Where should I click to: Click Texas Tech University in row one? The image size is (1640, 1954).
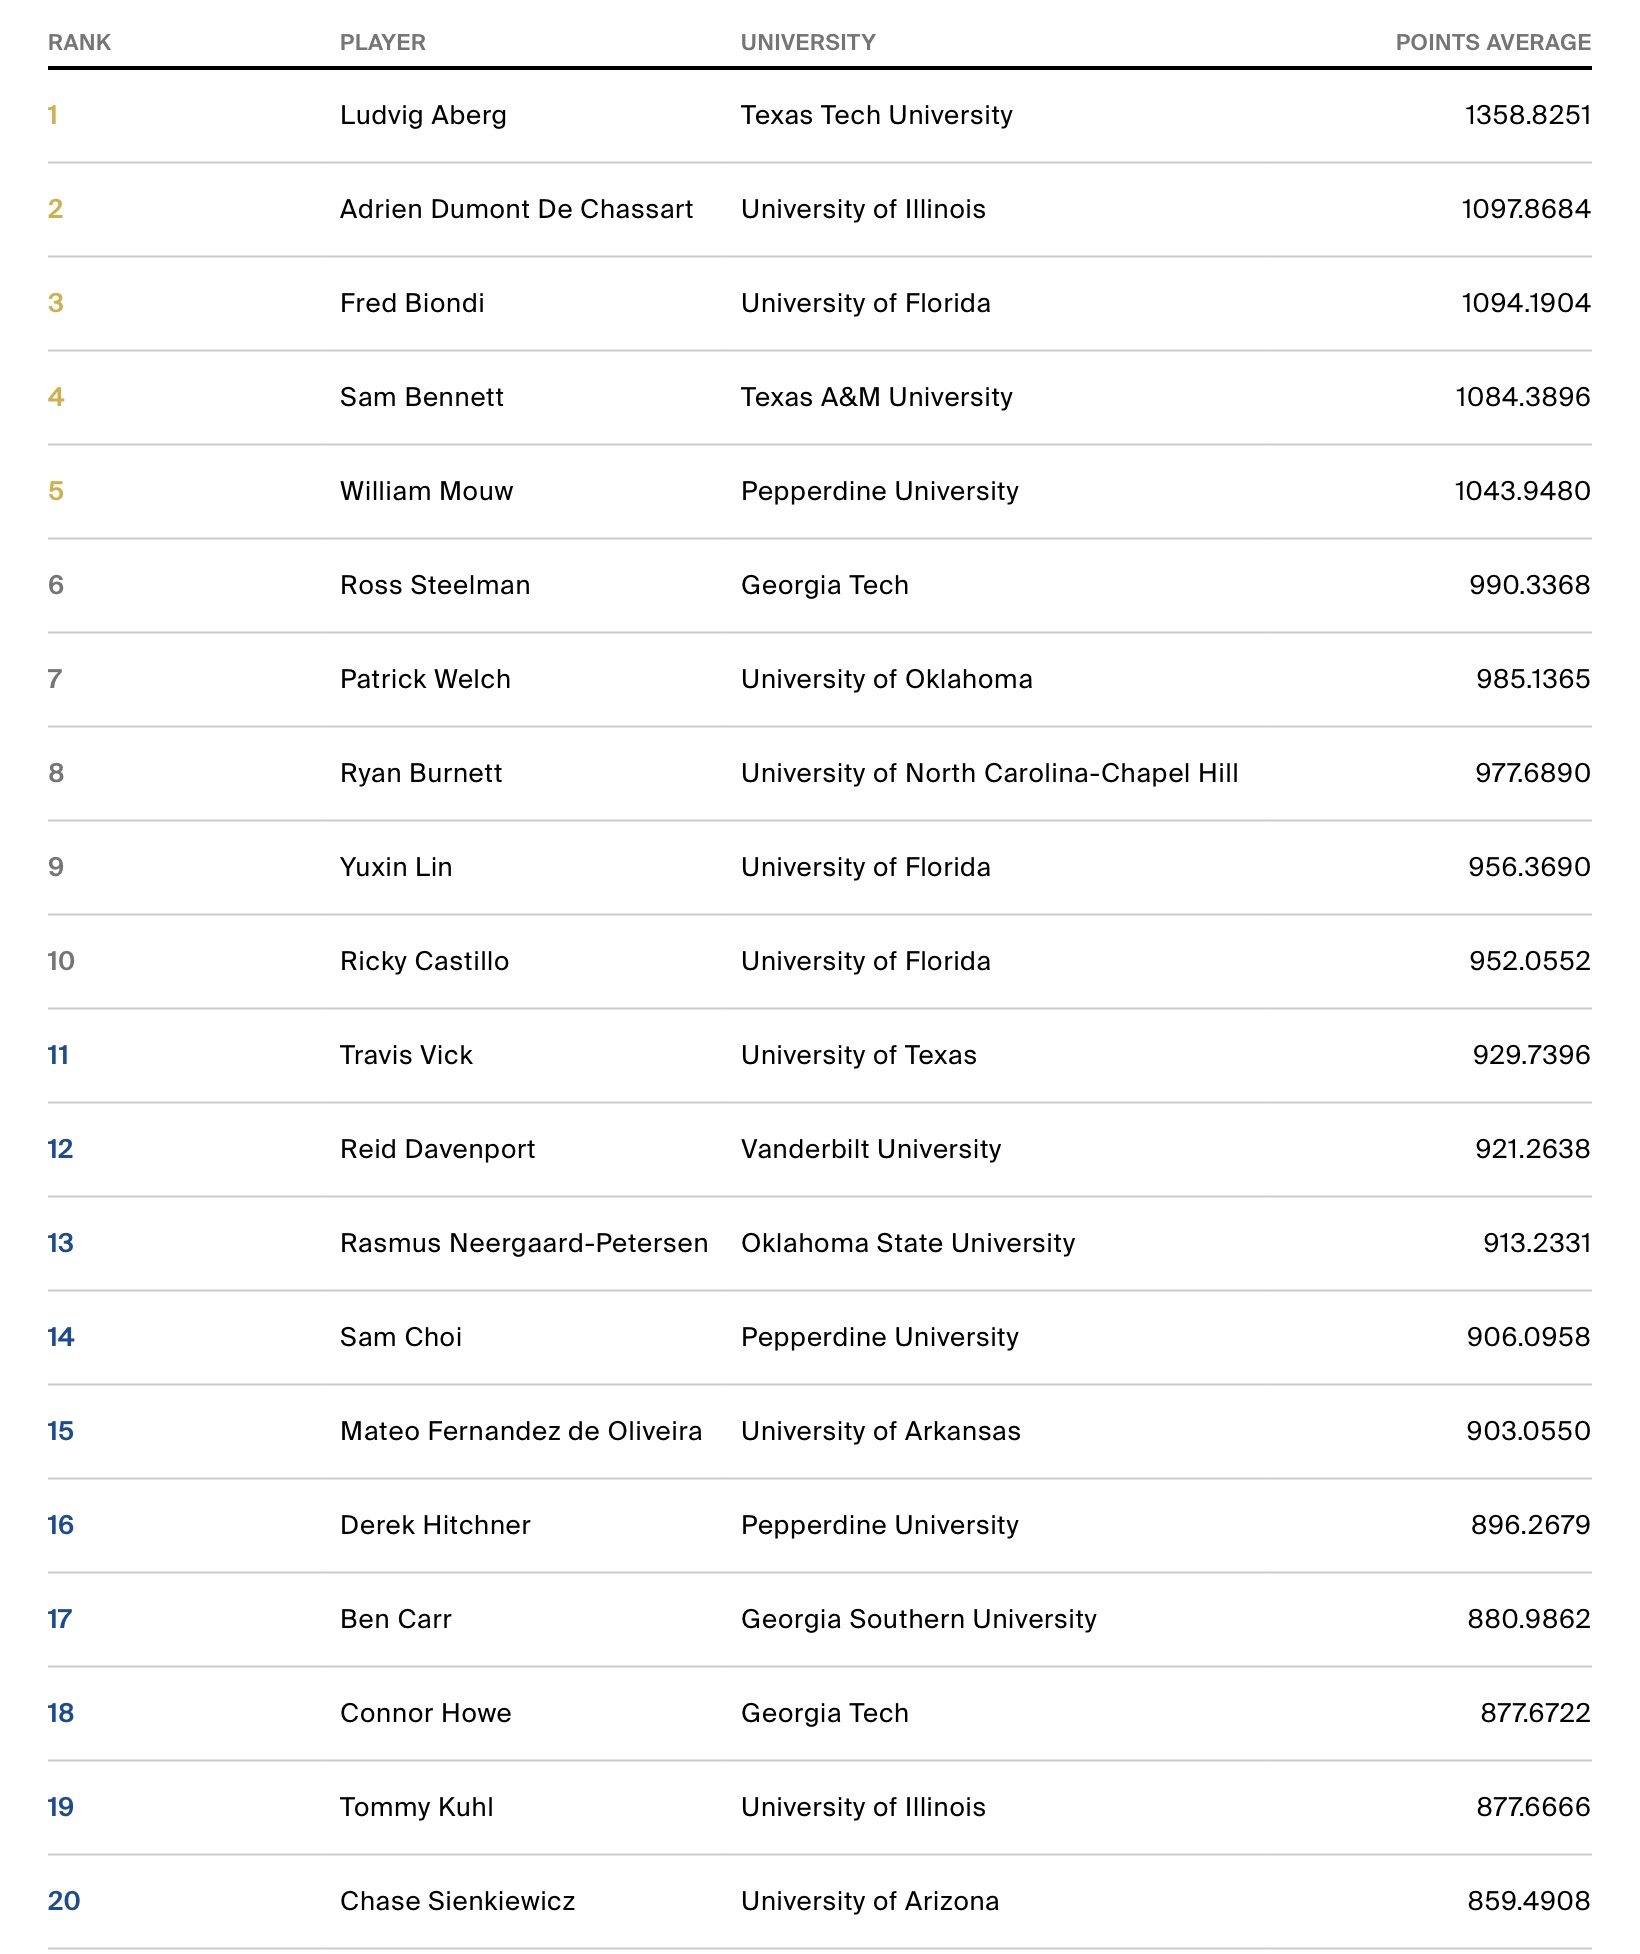pos(876,115)
